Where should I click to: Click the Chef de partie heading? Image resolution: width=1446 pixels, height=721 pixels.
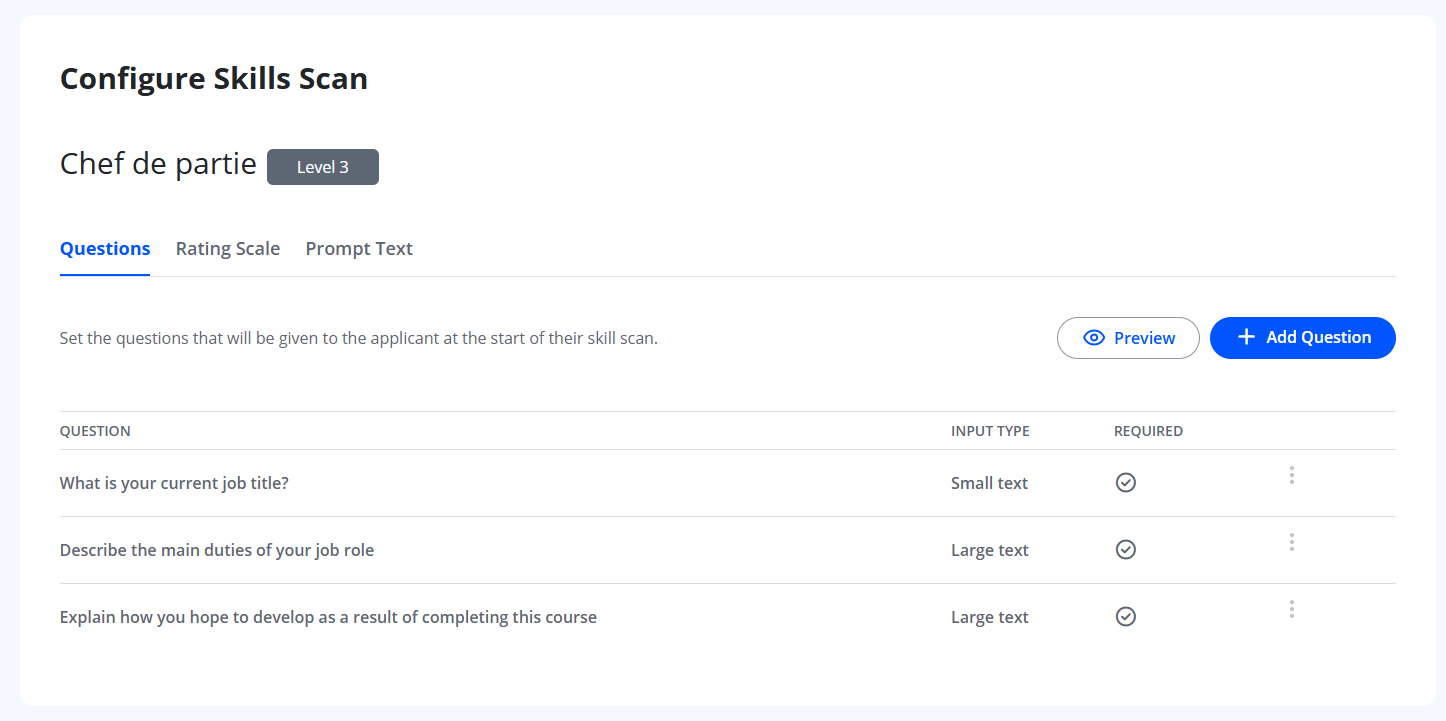pos(158,163)
